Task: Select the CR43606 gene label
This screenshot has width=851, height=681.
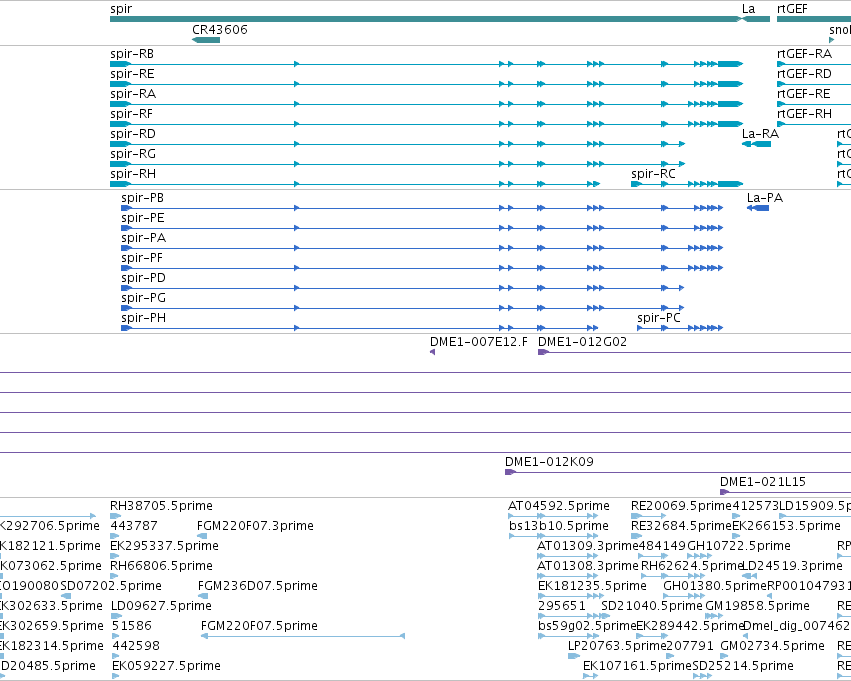Action: 220,30
